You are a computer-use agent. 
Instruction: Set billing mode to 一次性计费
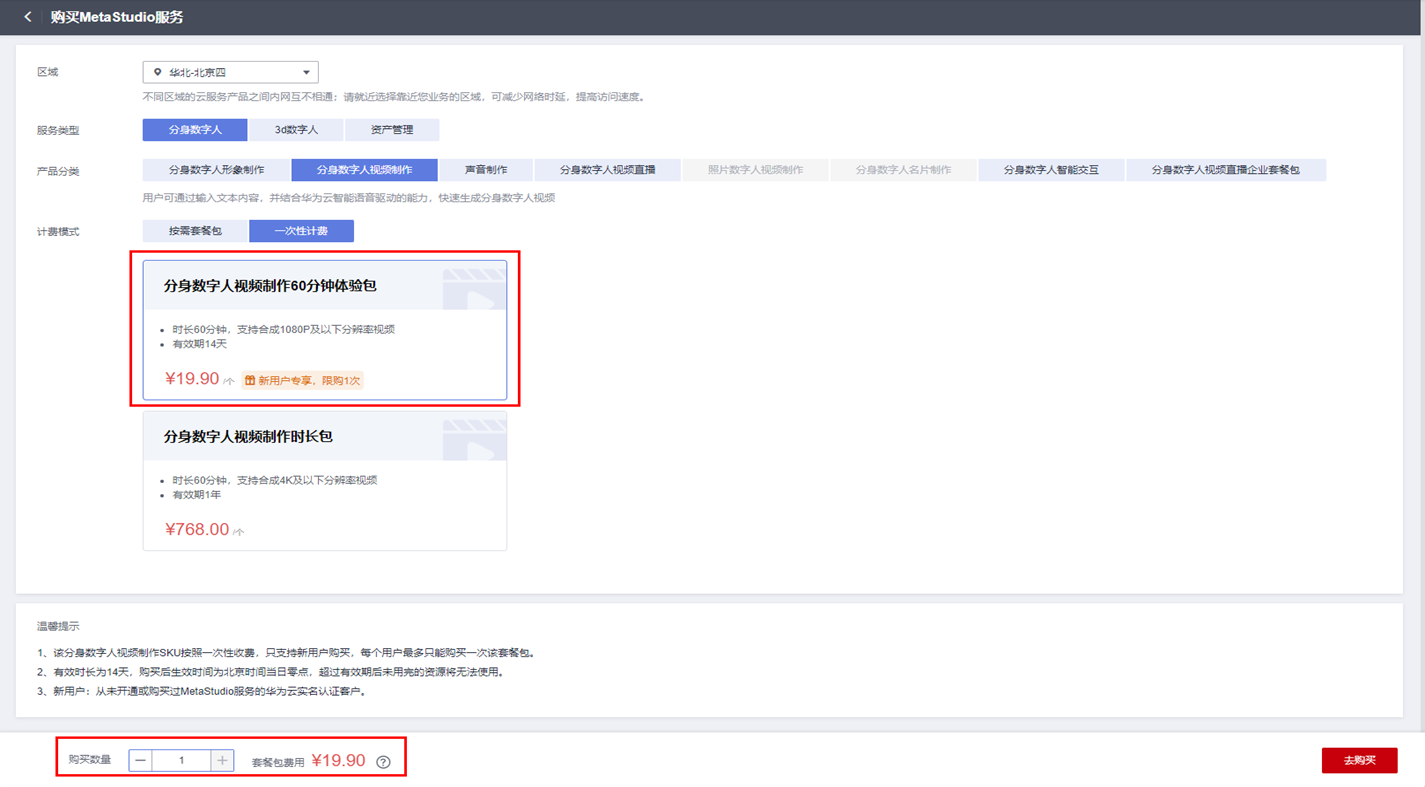(x=301, y=231)
